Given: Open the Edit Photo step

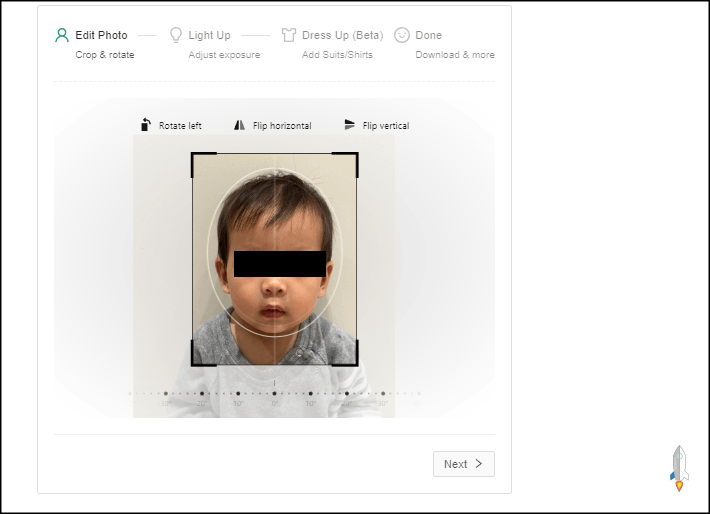Looking at the screenshot, I should 101,35.
